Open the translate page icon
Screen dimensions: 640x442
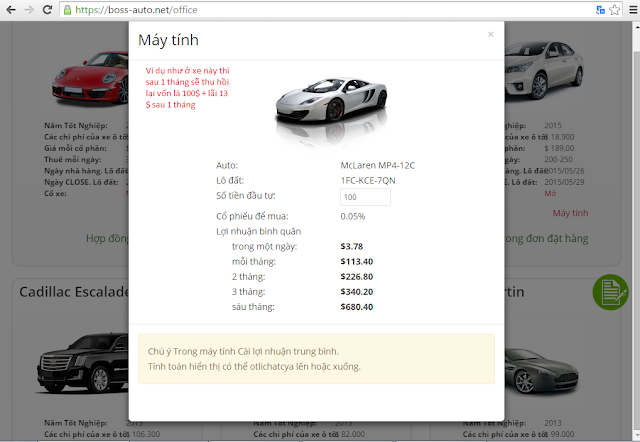[600, 10]
